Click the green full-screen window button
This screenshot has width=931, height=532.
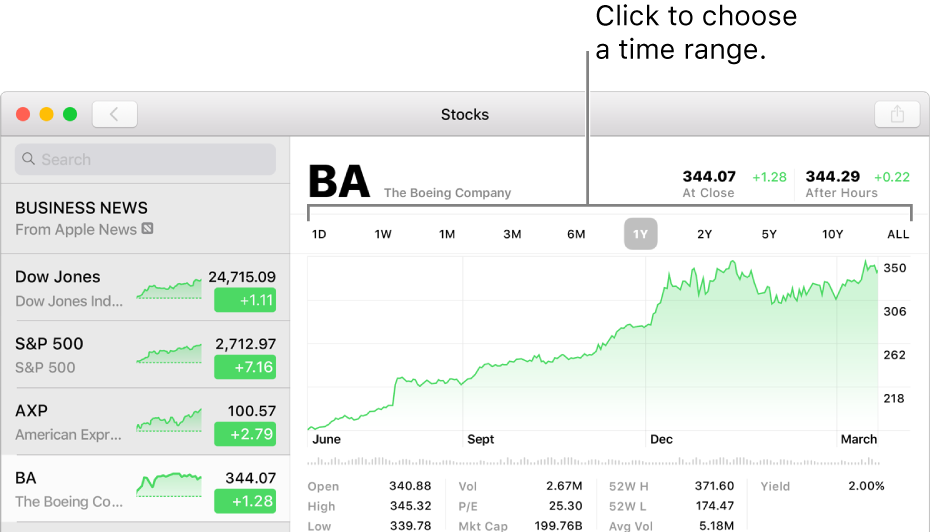pyautogui.click(x=70, y=114)
